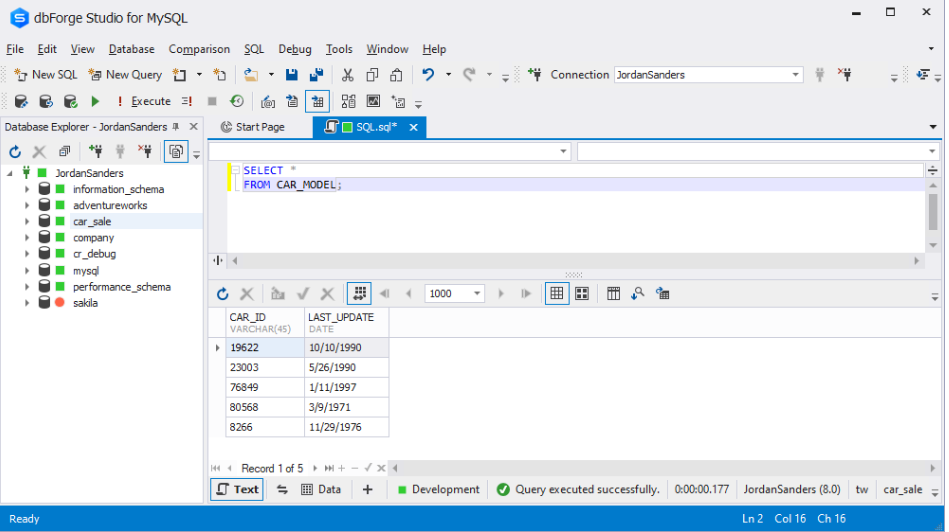Open the Connection JordanSanders dropdown
Screen dimensions: 949x532
pos(795,74)
